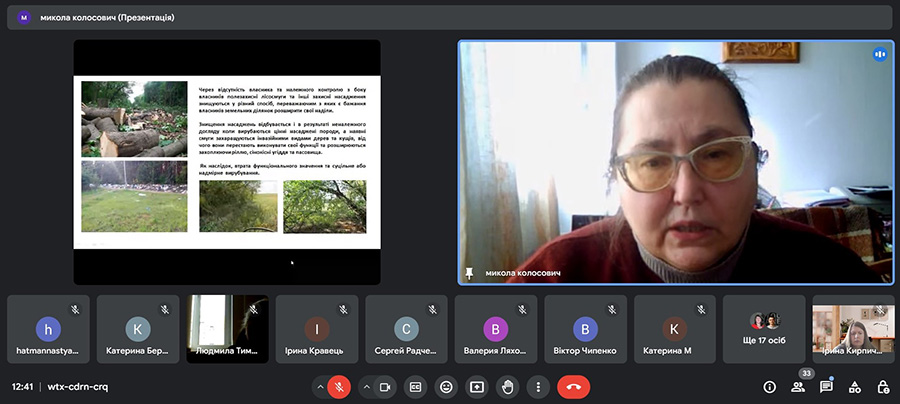900x404 pixels.
Task: Unpin the speaker video using the pin icon
Action: (469, 272)
